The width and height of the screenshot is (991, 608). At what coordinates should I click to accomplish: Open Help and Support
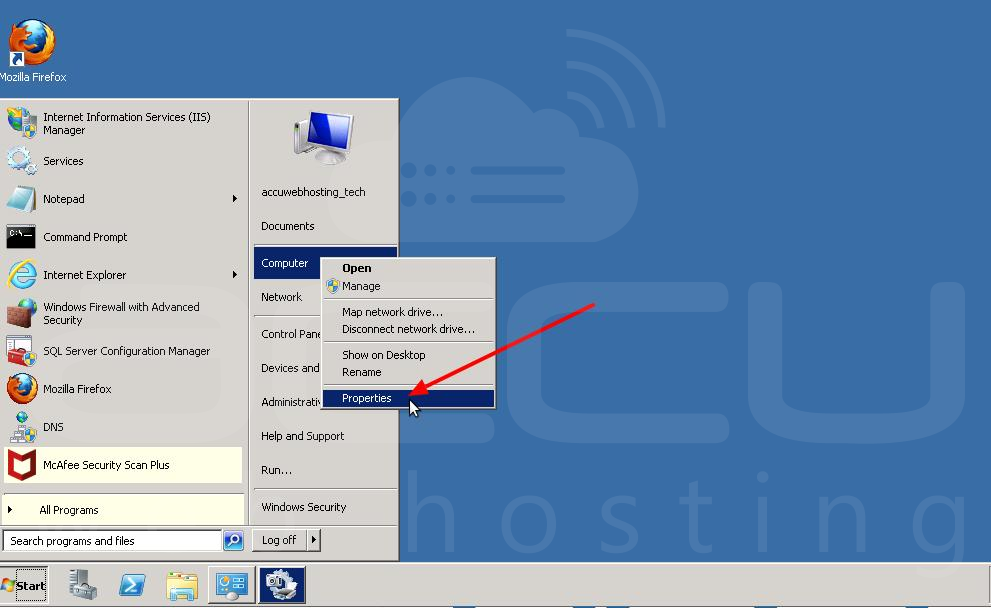click(302, 436)
